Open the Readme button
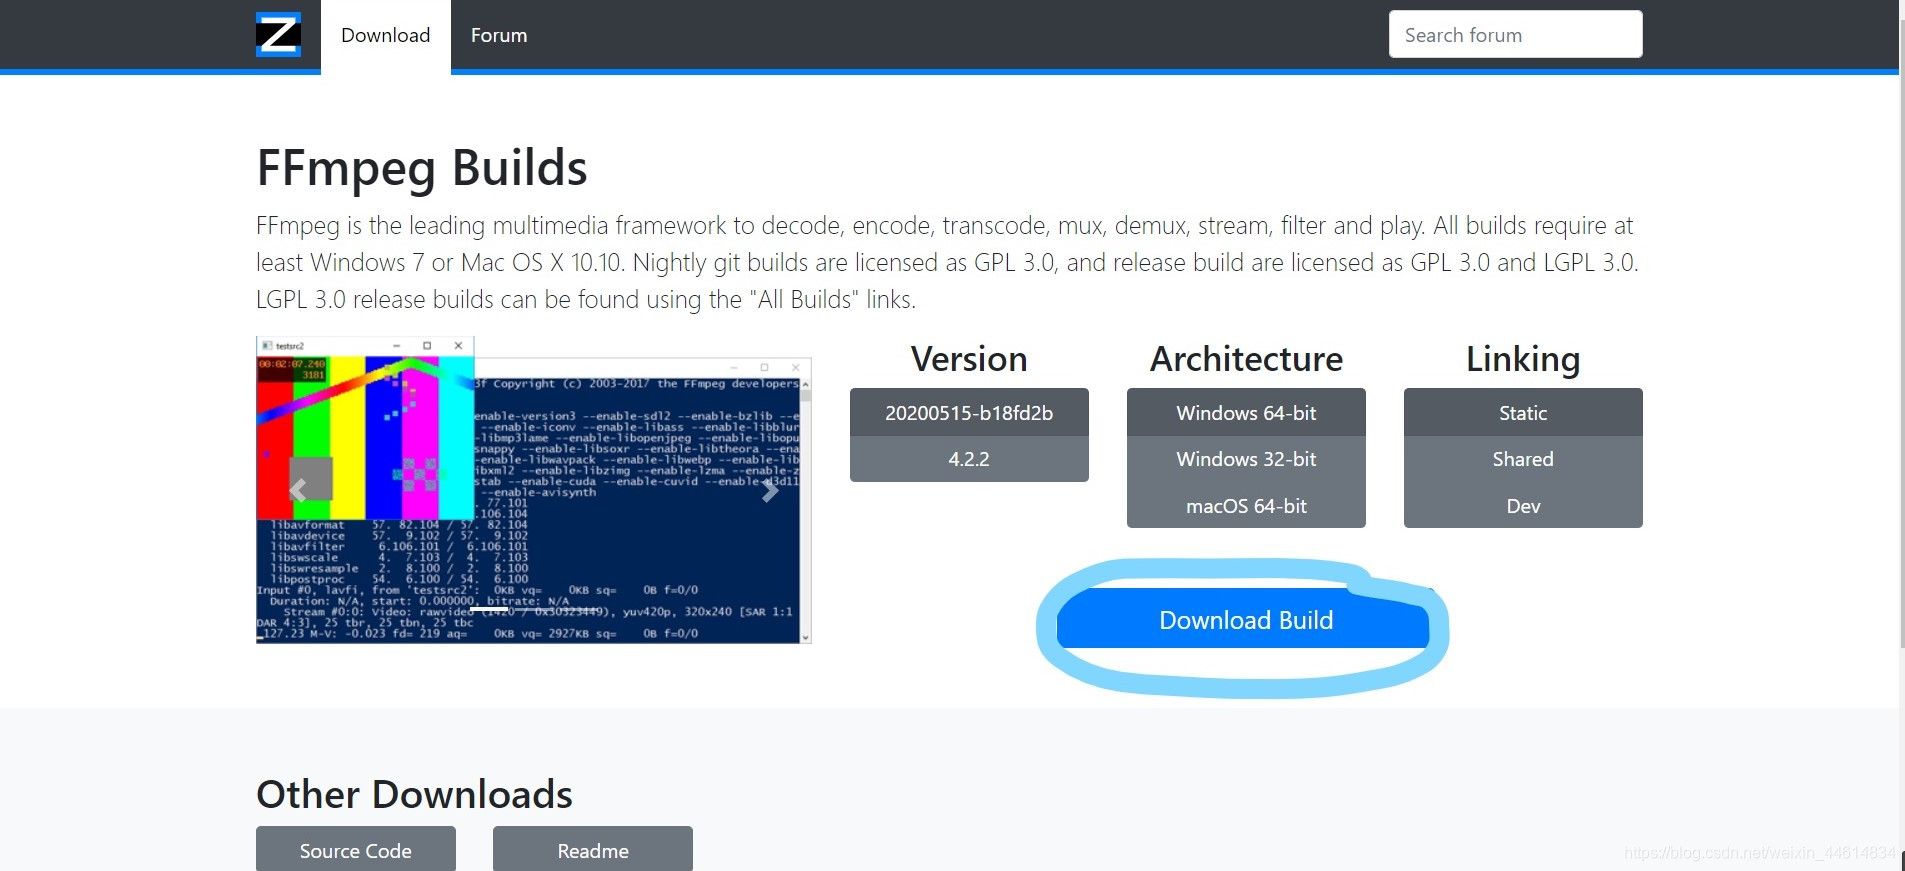The height and width of the screenshot is (871, 1905). pos(593,849)
